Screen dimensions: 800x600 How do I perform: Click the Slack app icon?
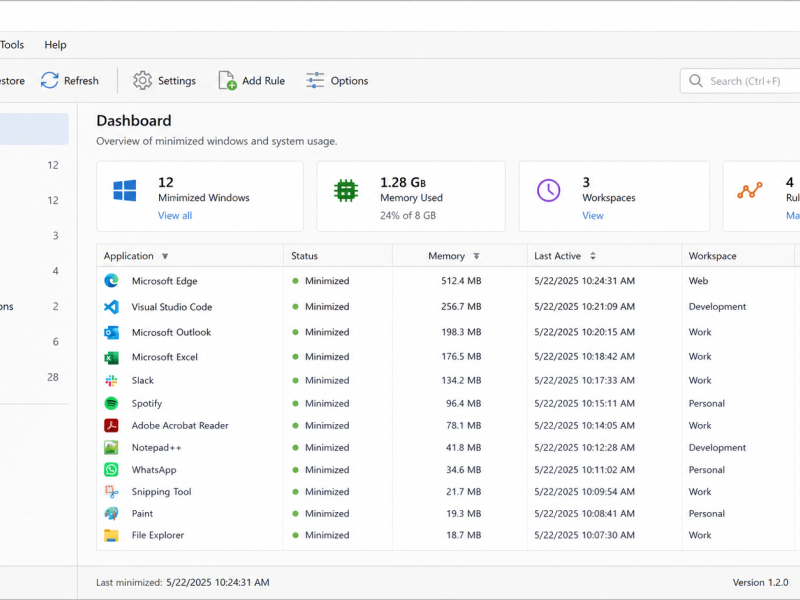click(111, 381)
